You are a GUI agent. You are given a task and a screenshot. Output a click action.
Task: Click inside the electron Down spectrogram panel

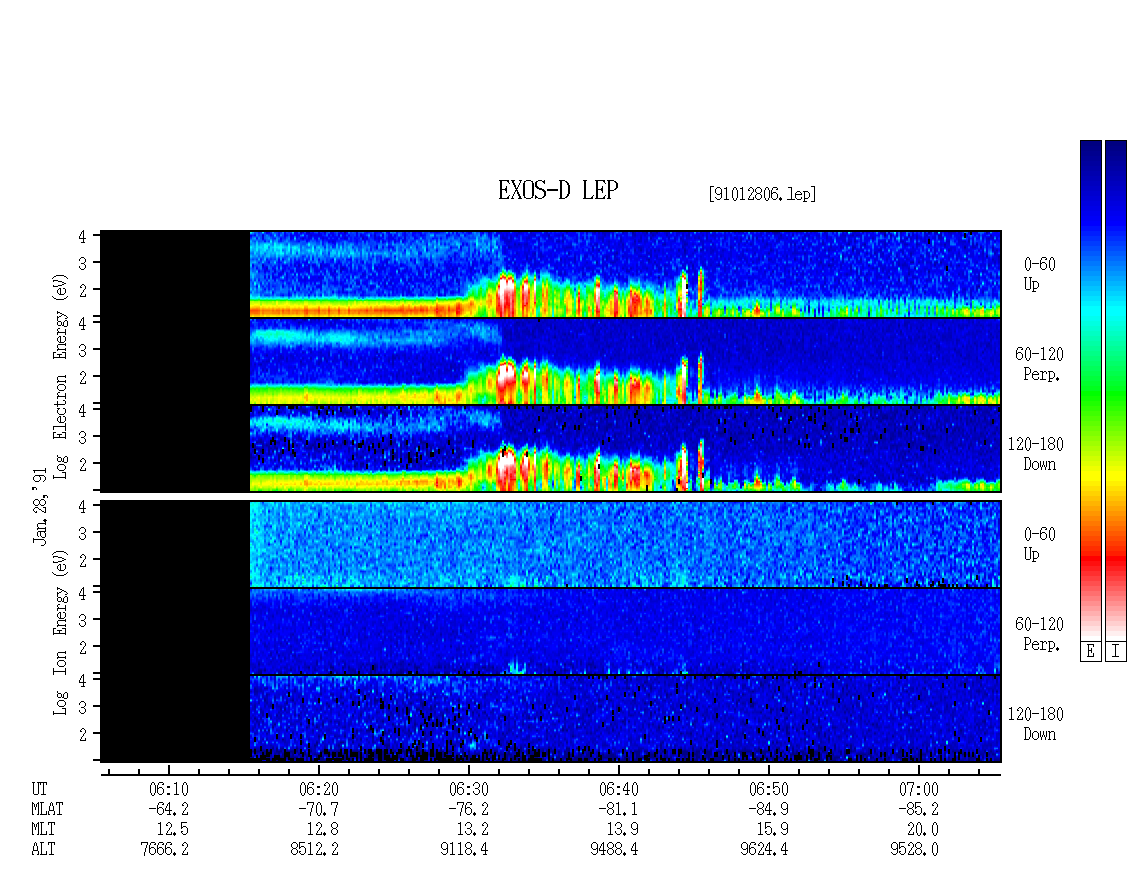coord(551,448)
